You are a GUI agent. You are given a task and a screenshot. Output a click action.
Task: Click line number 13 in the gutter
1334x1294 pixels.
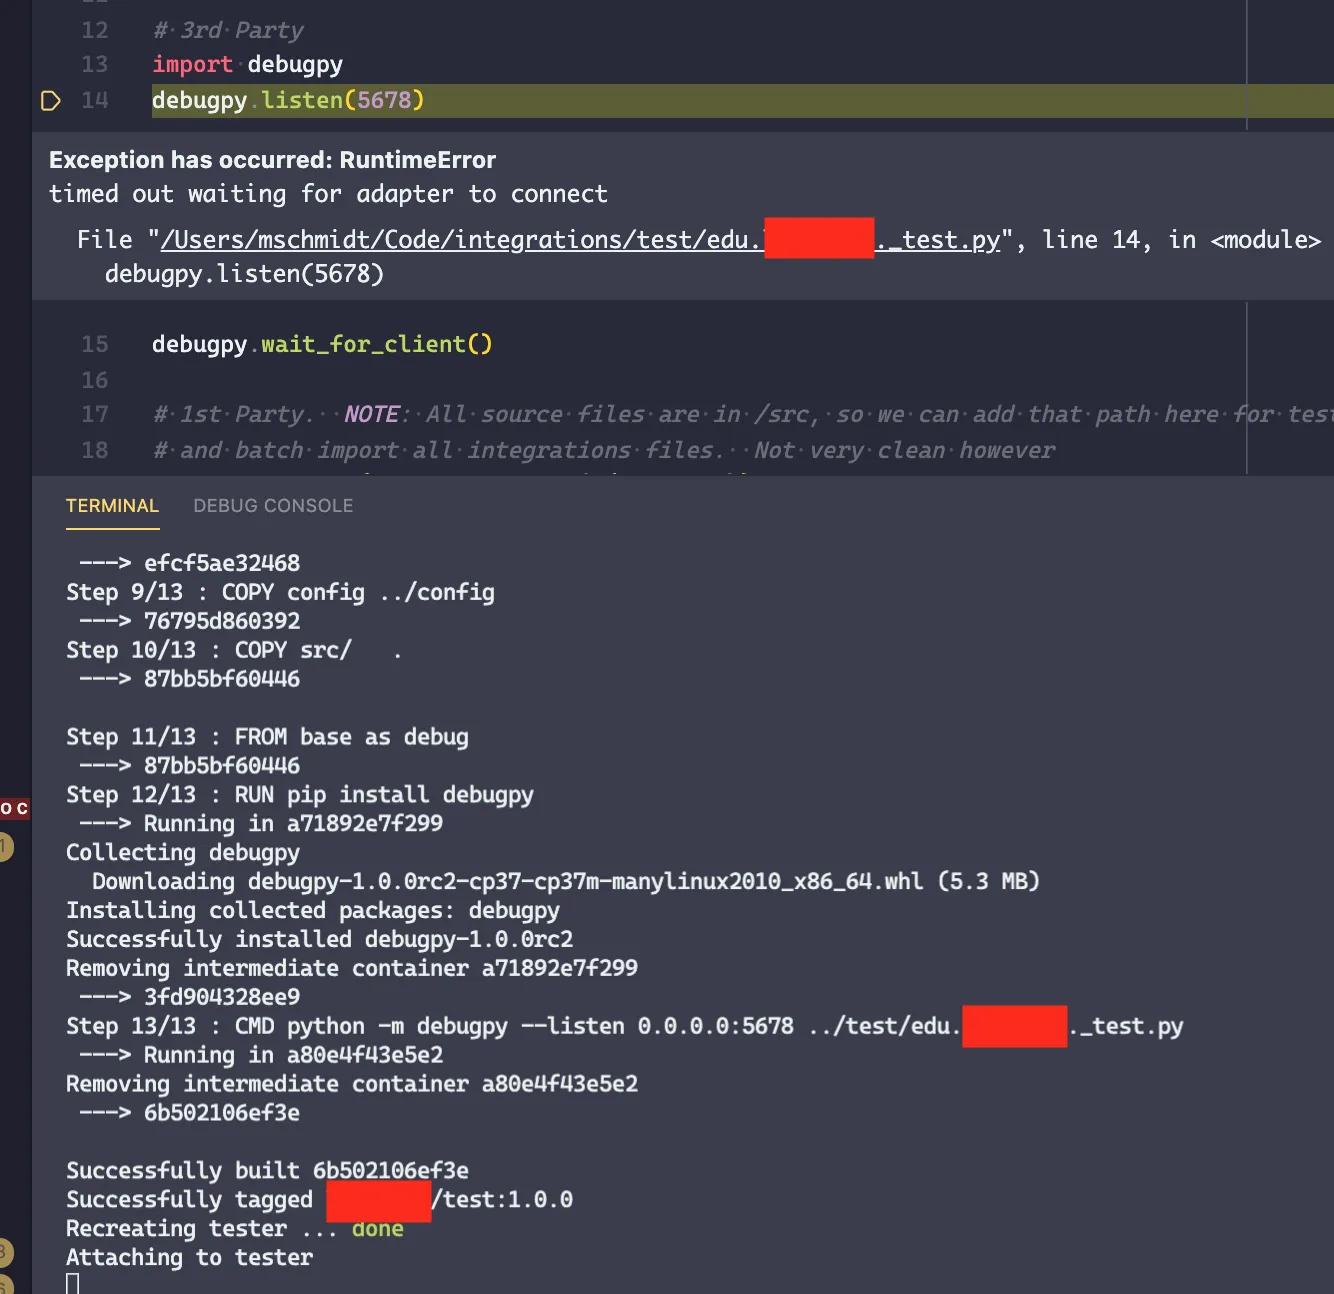(x=95, y=64)
